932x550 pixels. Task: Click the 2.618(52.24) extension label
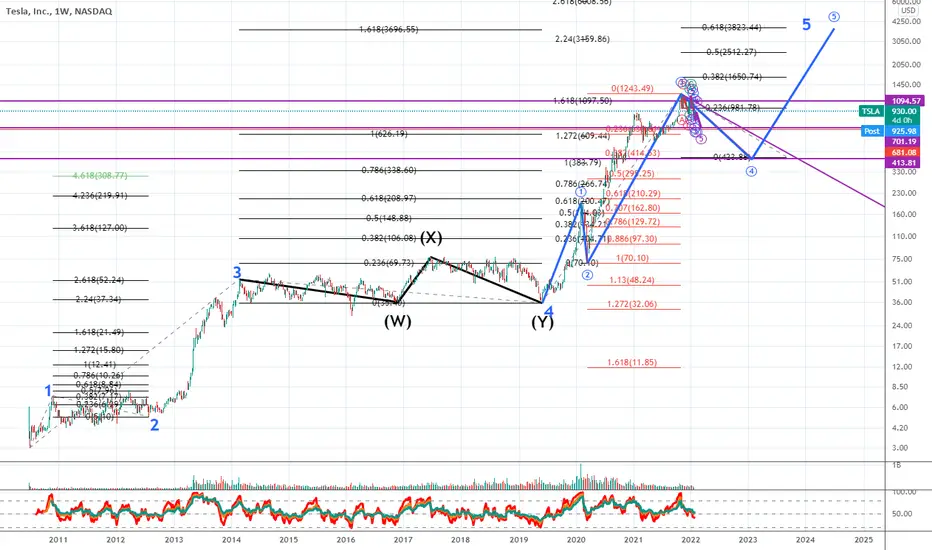[x=99, y=280]
